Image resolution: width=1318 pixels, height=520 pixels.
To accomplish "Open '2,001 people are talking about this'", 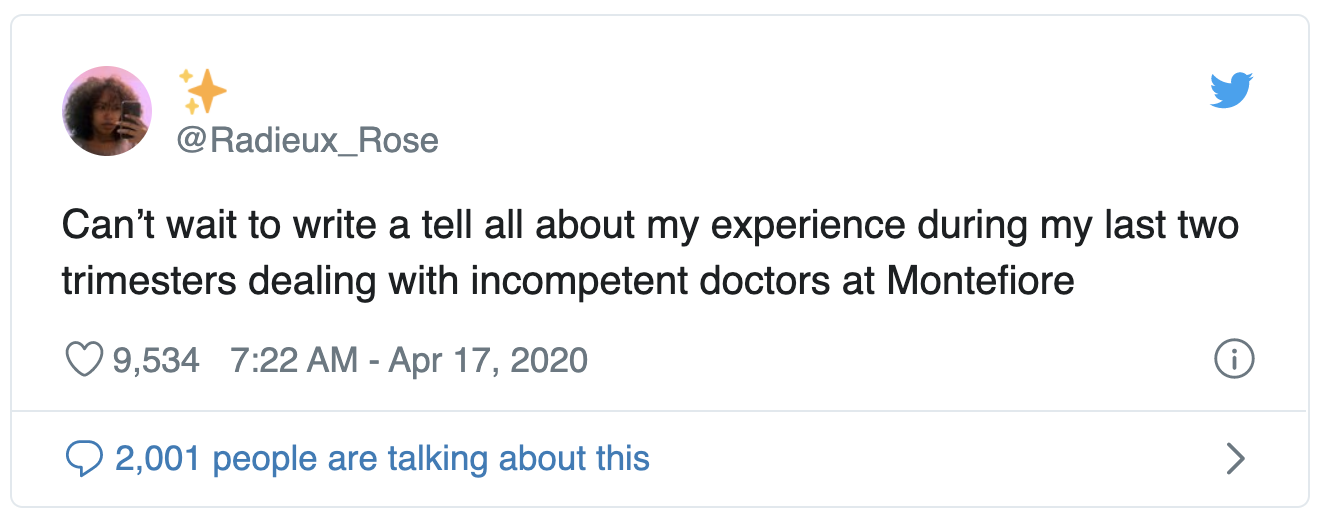I will pyautogui.click(x=382, y=459).
